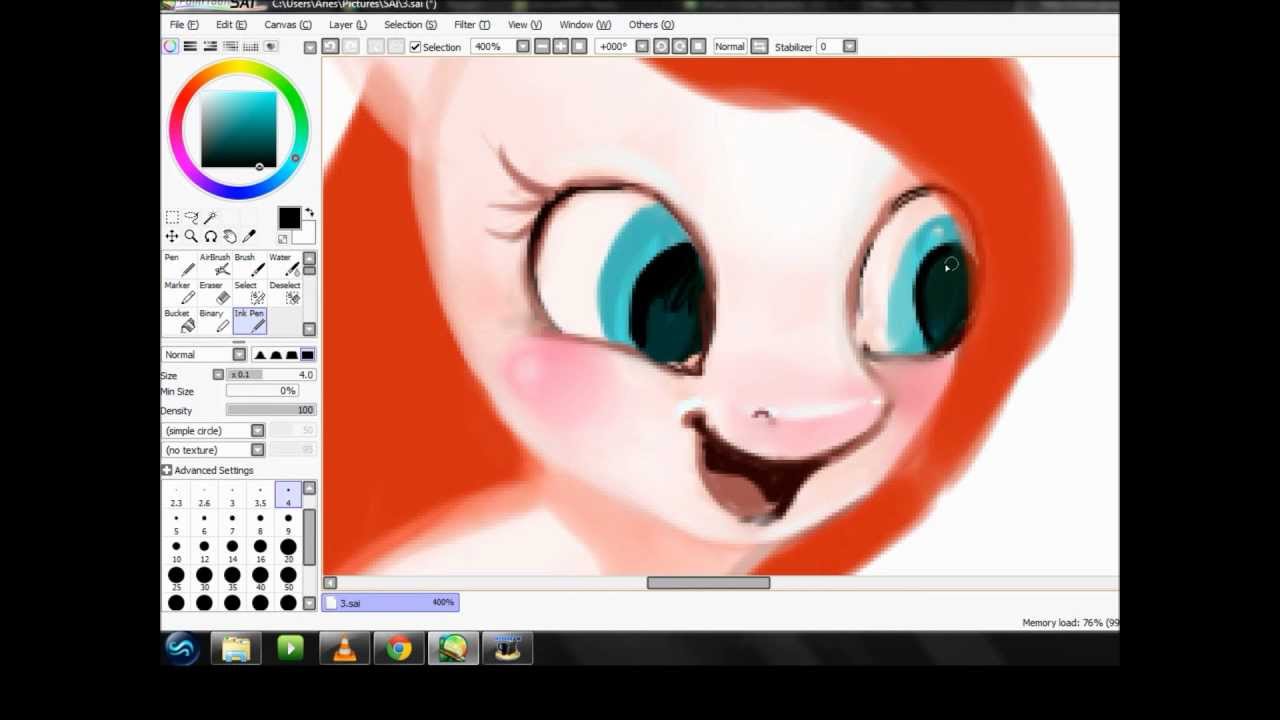Open Google Chrome from the taskbar
Image resolution: width=1280 pixels, height=720 pixels.
[399, 649]
